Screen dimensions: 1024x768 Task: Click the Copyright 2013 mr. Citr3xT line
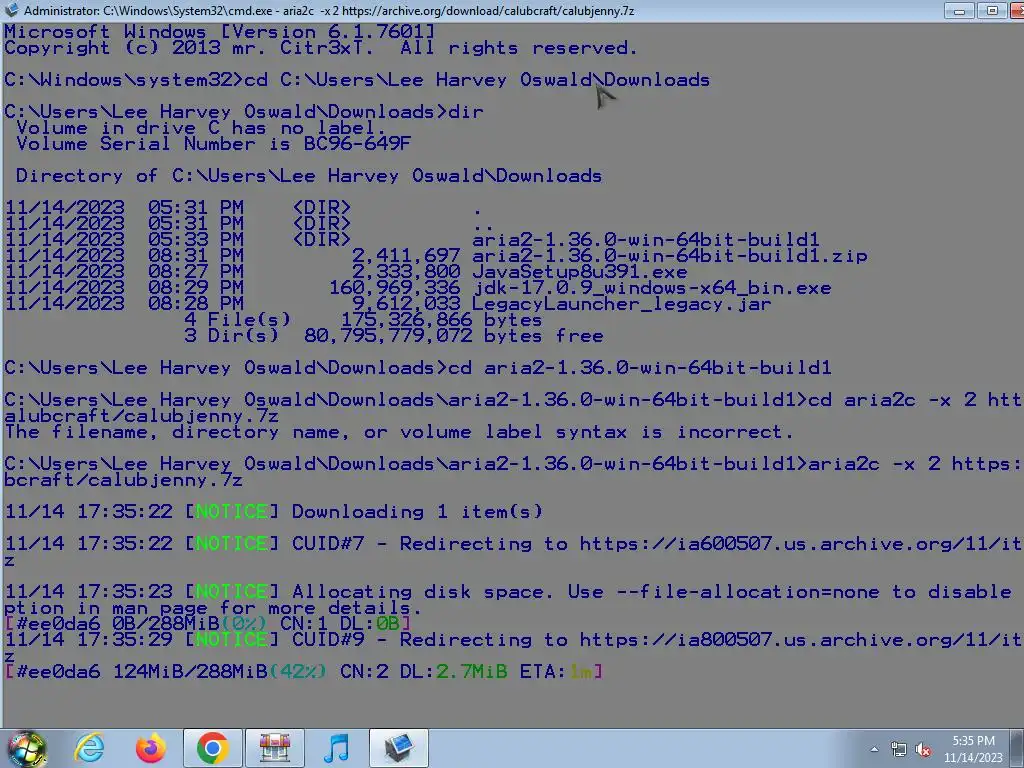click(x=321, y=48)
